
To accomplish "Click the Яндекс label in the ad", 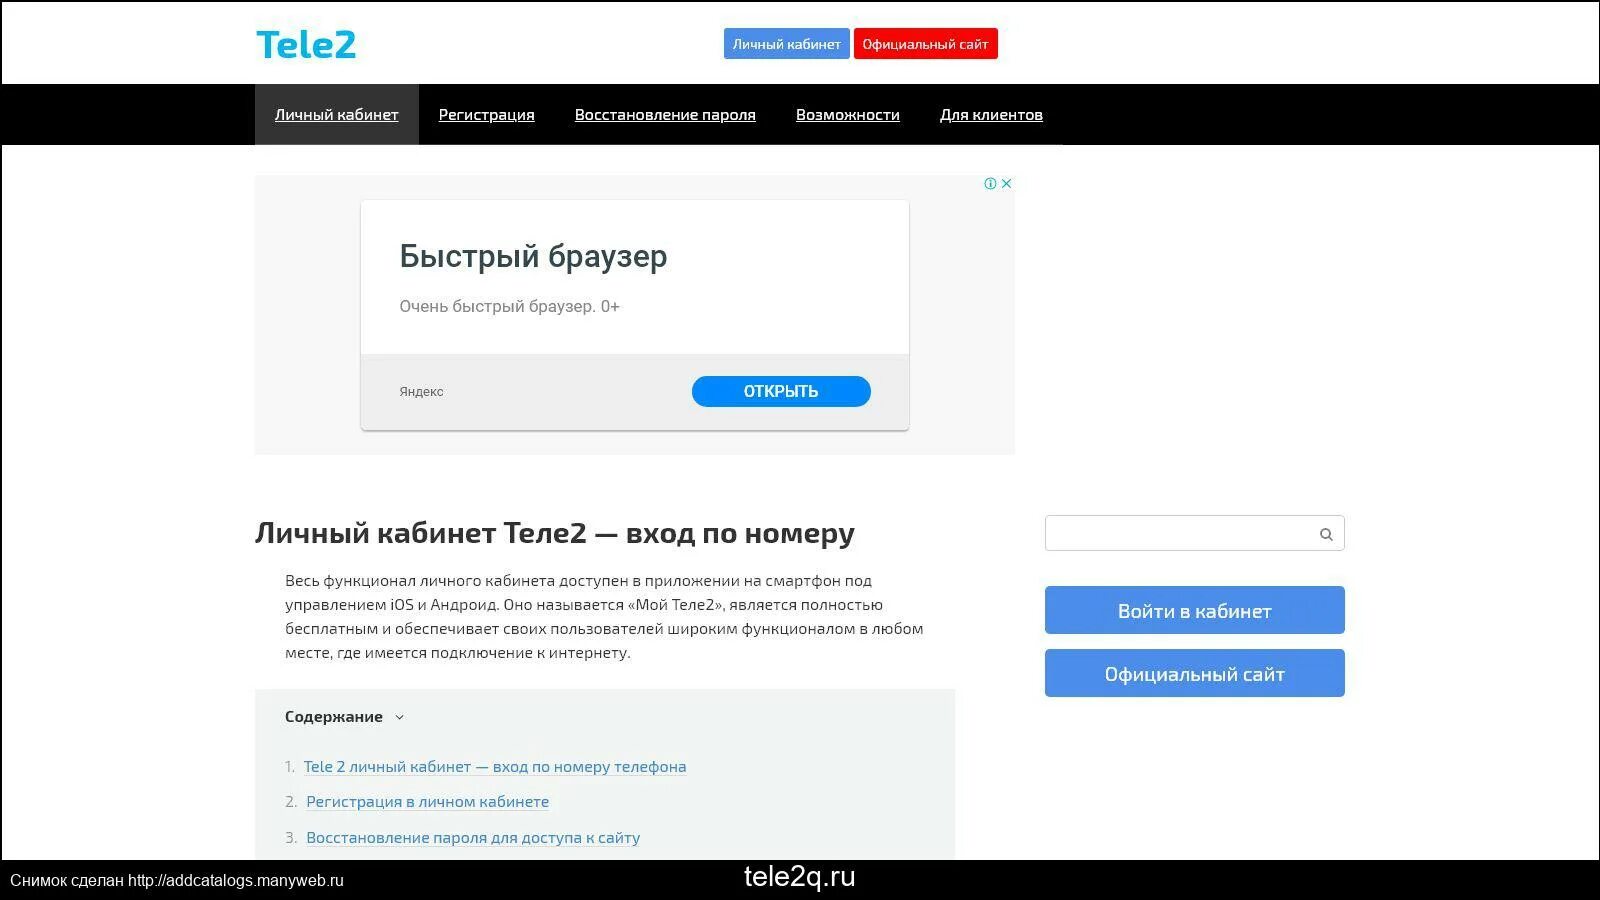I will coord(421,391).
